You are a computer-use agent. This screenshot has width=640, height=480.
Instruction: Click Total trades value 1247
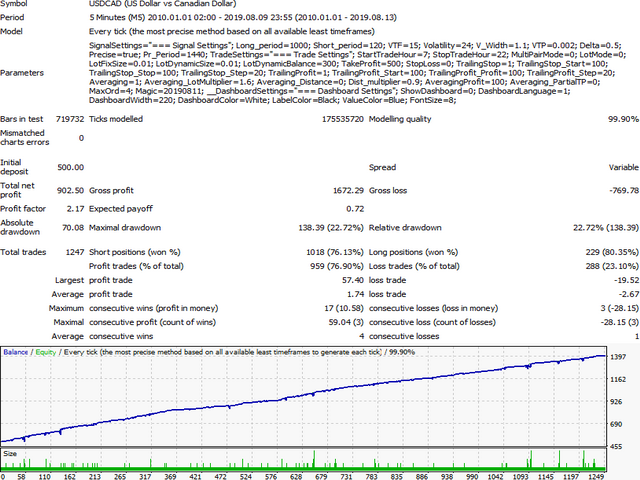(x=75, y=252)
